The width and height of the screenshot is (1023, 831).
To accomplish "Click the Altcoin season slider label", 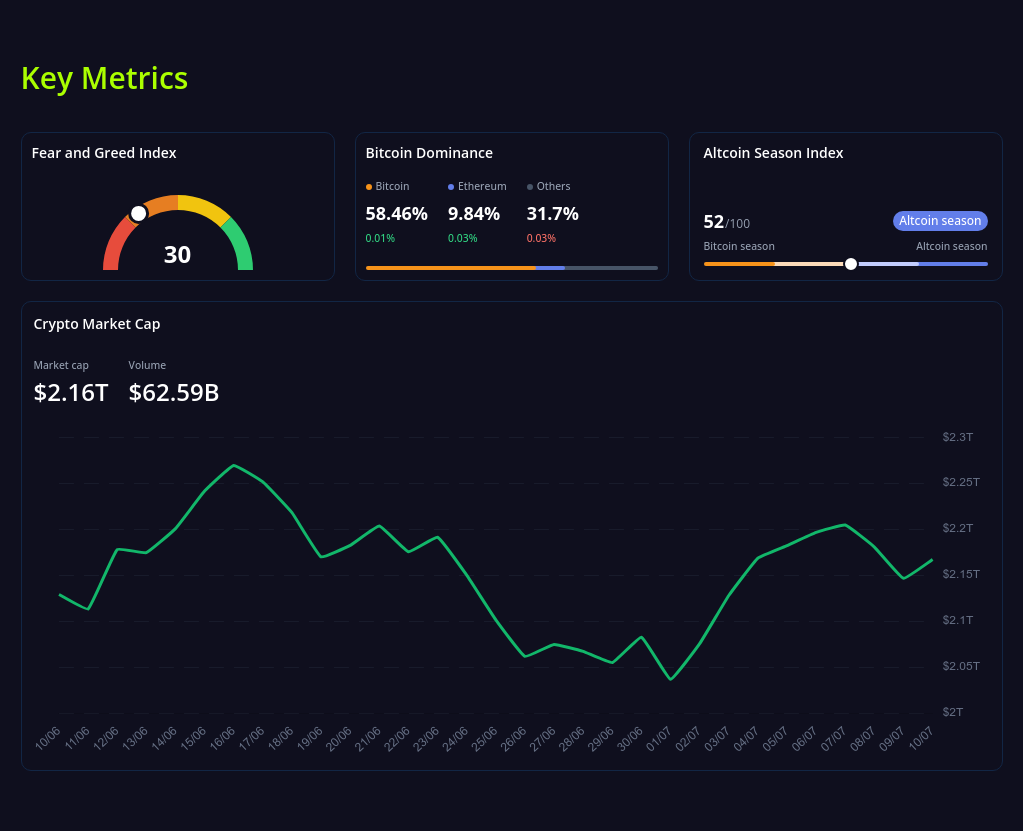I will coord(951,246).
